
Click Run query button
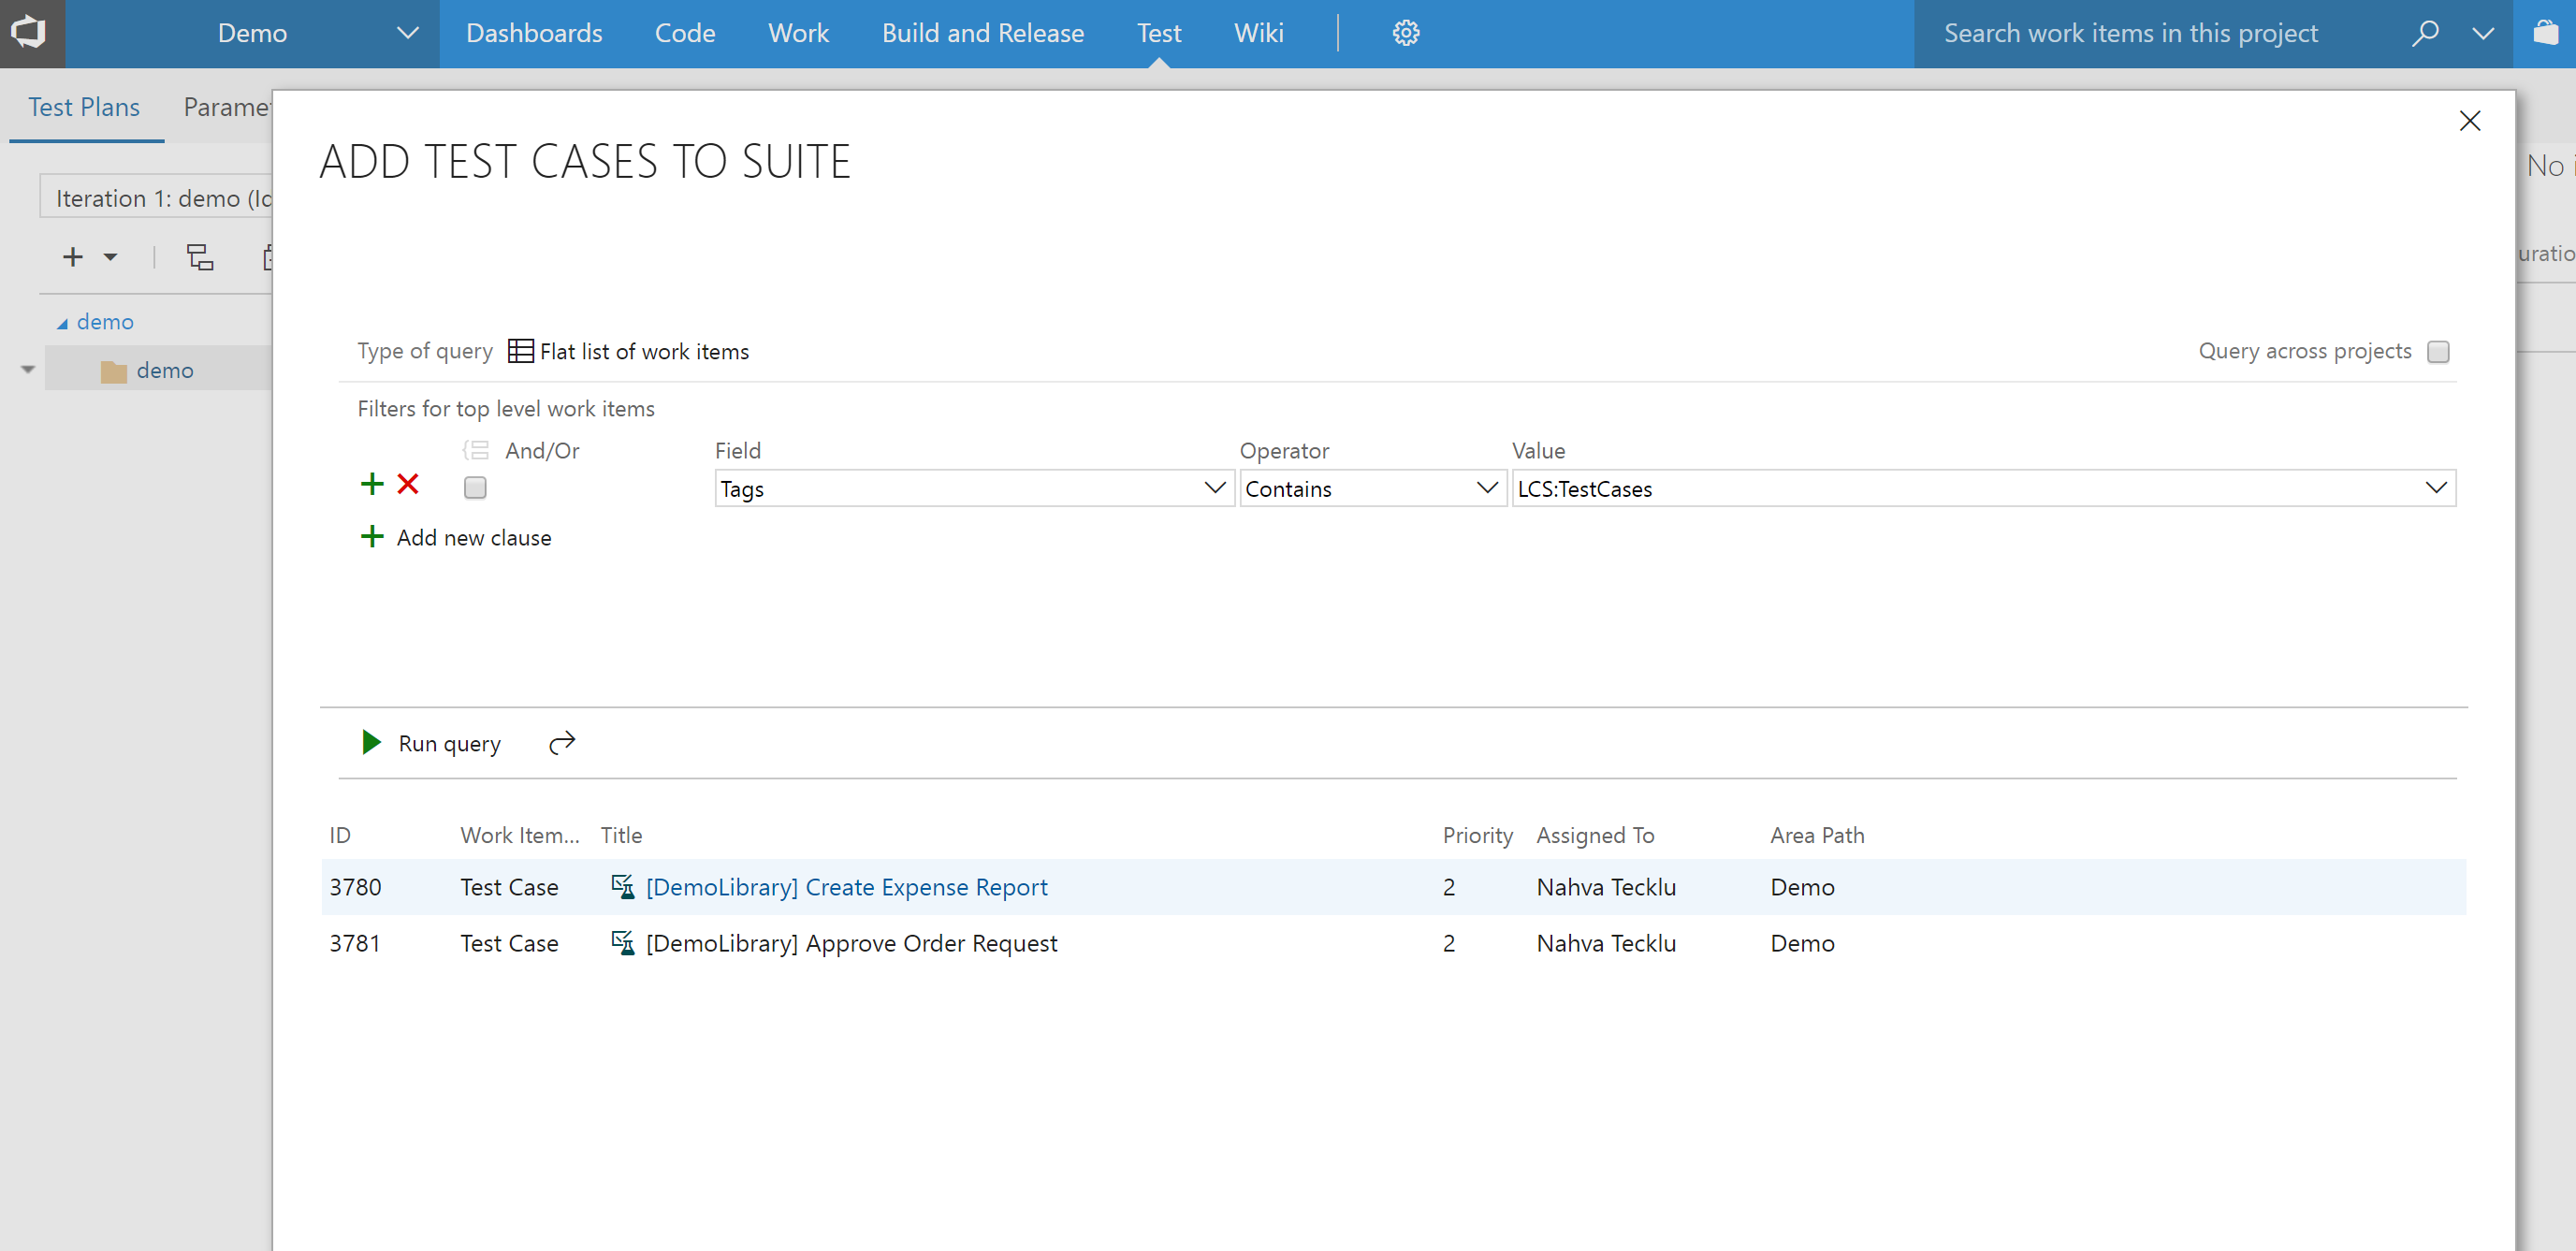click(x=431, y=743)
